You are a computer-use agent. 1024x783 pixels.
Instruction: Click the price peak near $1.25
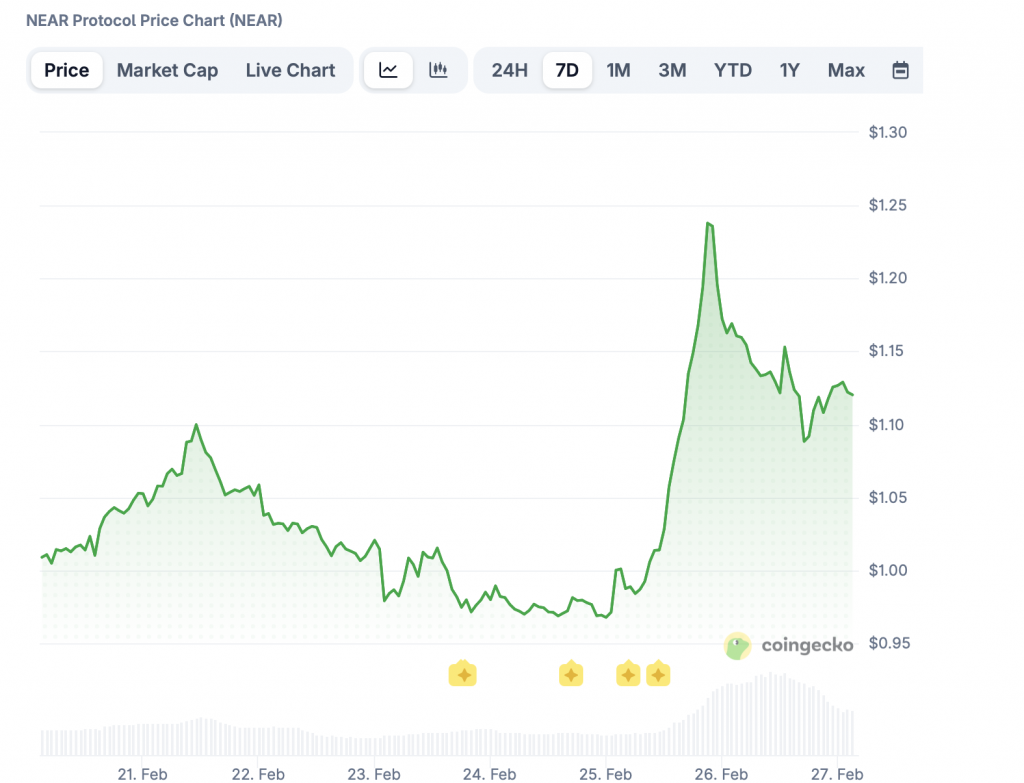tap(708, 224)
